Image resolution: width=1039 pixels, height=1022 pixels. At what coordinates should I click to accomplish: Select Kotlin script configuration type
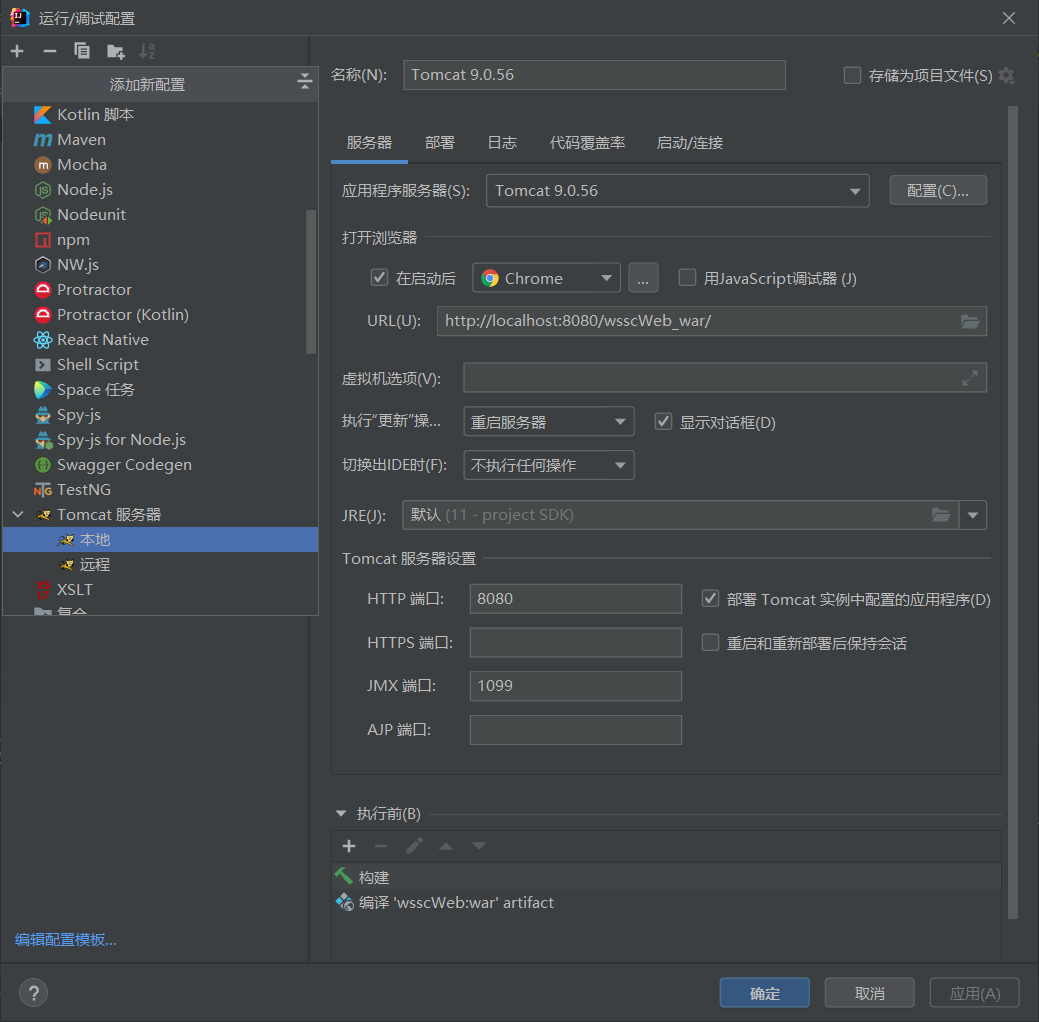(x=160, y=115)
